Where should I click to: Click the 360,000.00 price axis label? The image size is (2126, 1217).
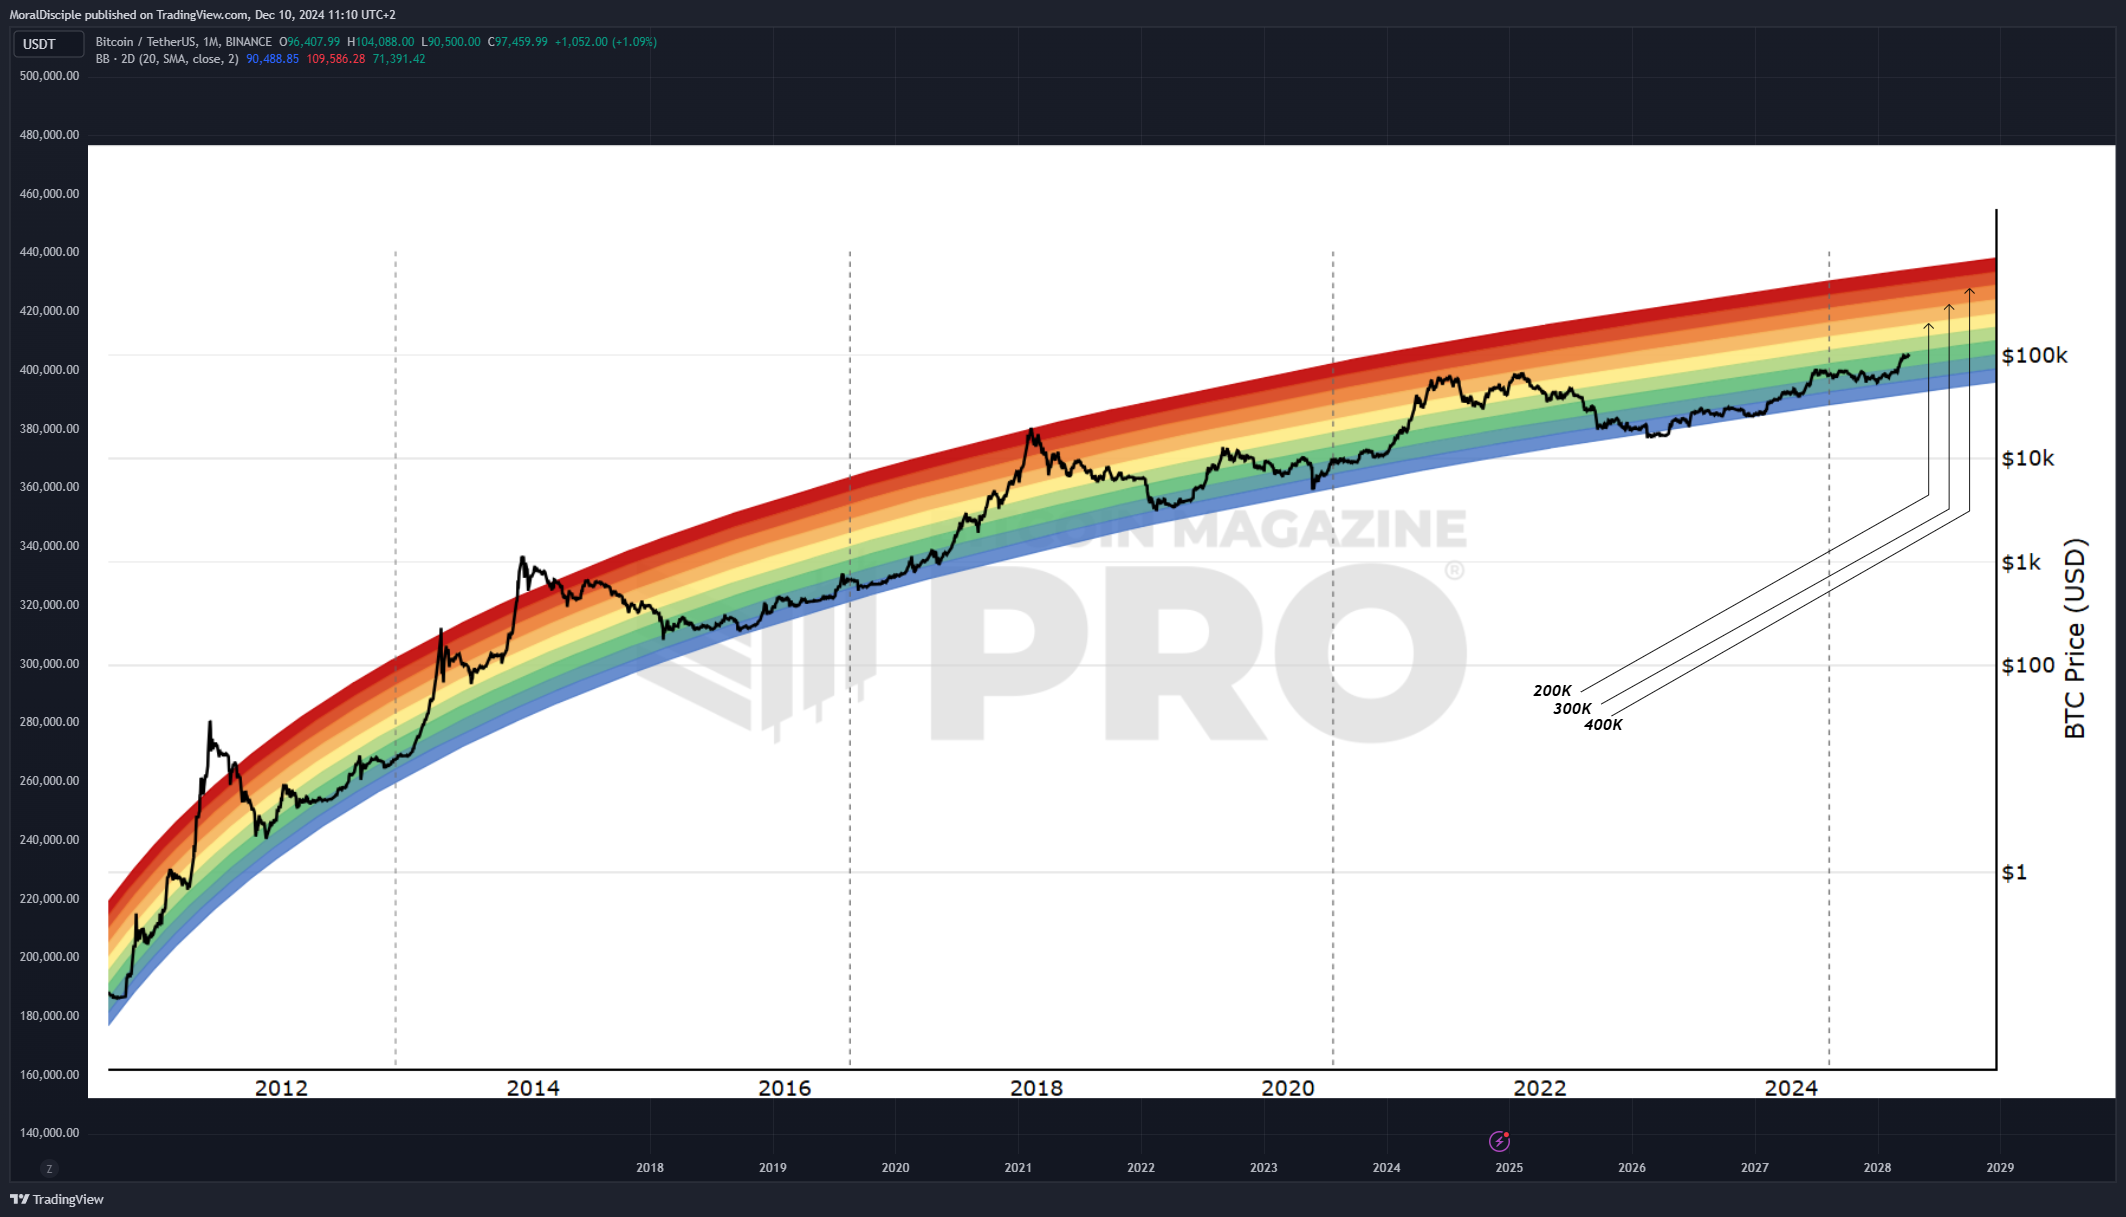pyautogui.click(x=49, y=487)
